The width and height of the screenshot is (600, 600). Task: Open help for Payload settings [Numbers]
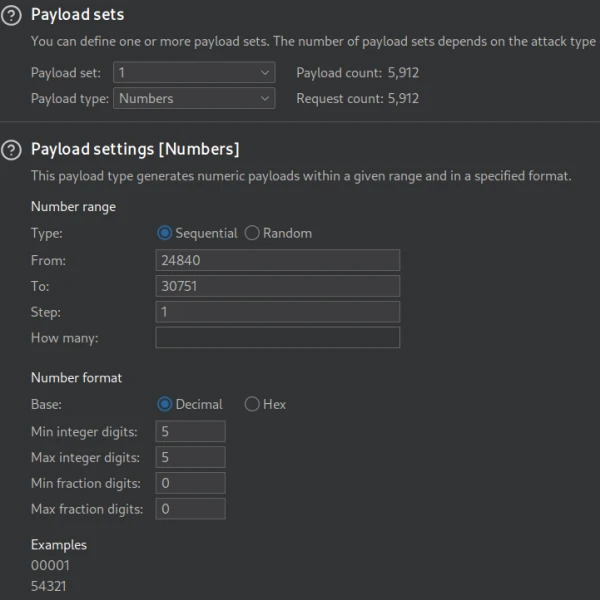[x=12, y=150]
